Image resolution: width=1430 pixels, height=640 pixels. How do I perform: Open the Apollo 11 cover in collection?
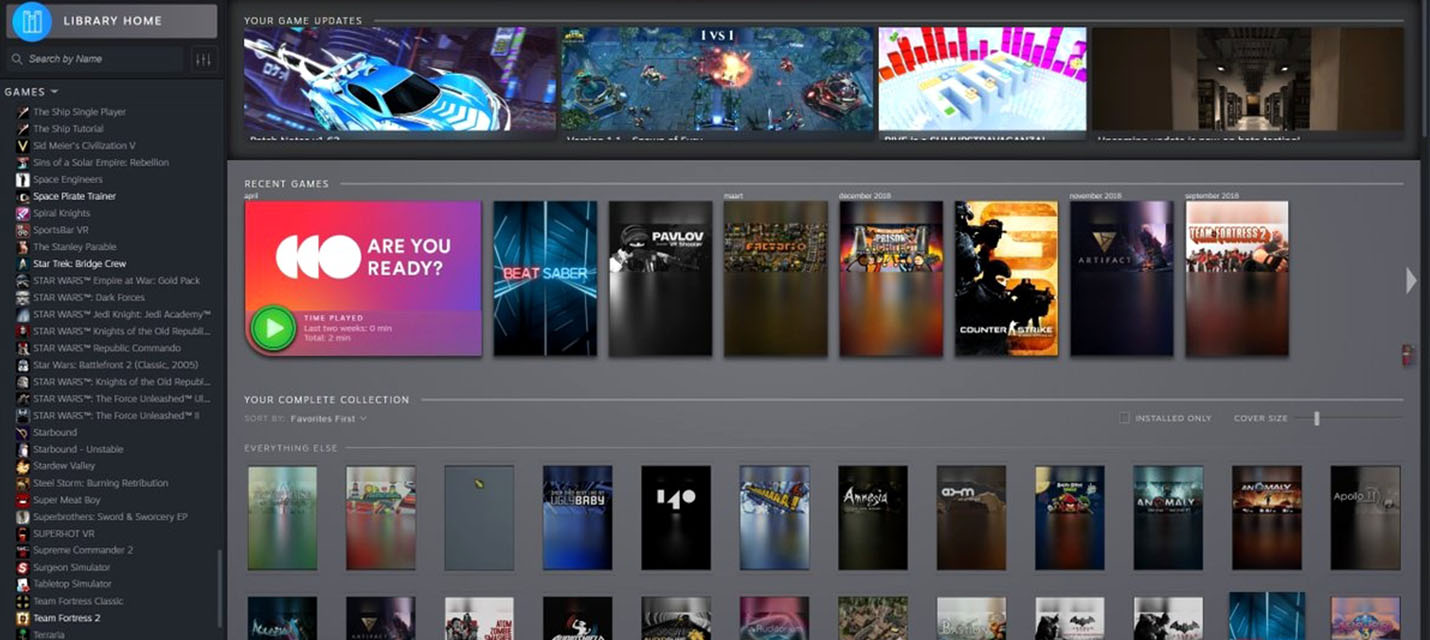click(1365, 518)
